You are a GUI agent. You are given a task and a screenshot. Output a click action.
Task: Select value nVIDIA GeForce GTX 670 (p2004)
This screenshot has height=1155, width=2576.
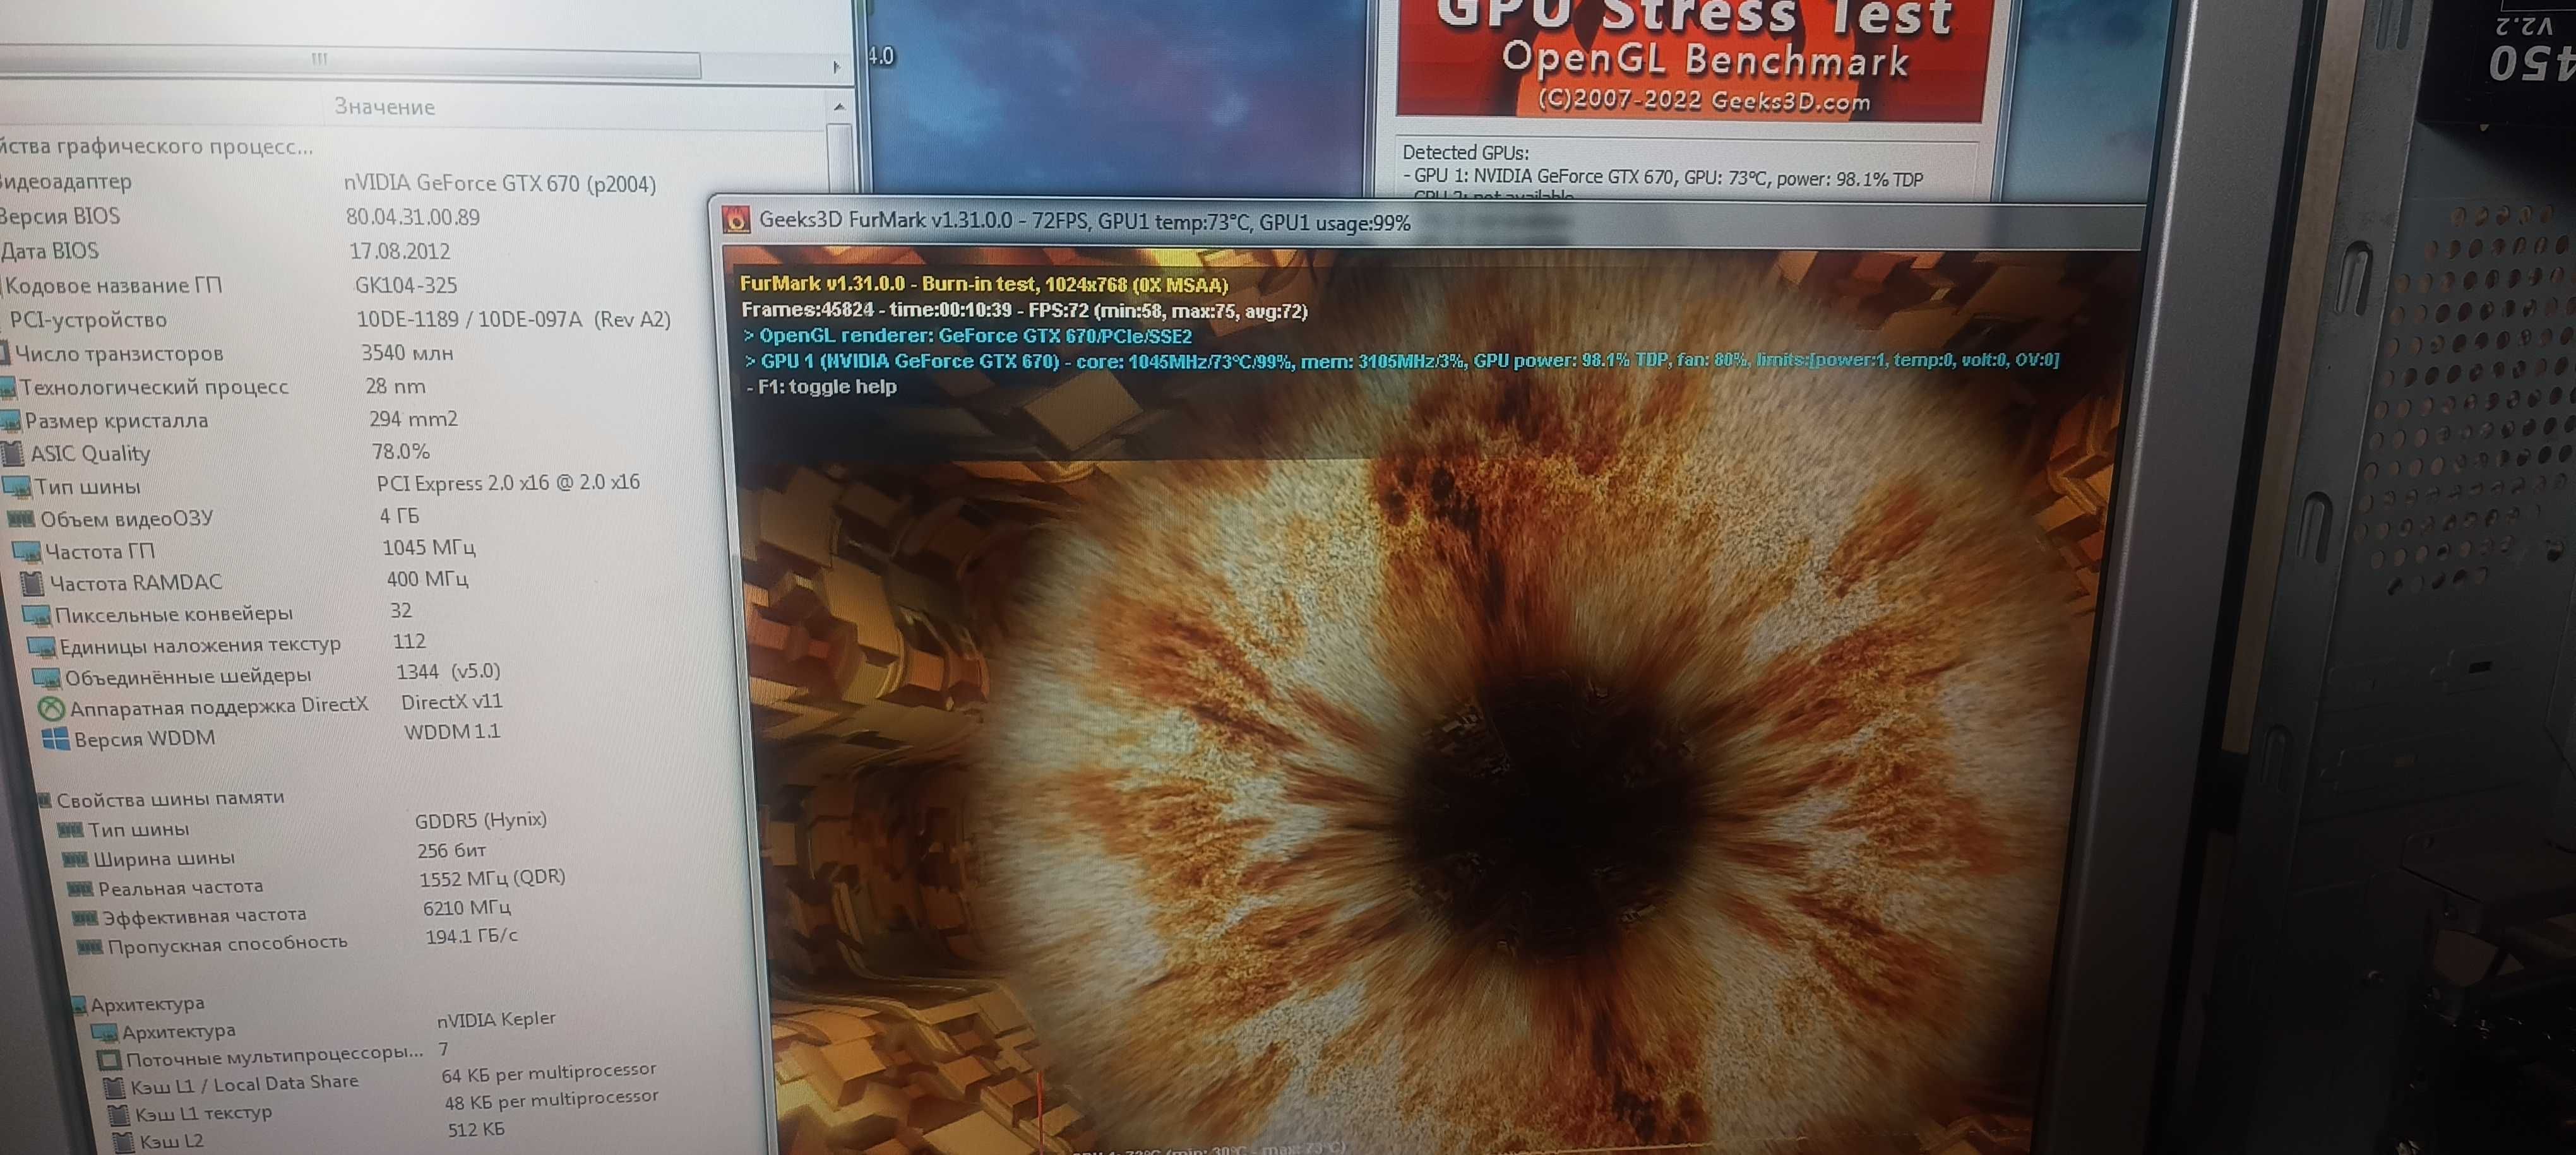tap(500, 183)
